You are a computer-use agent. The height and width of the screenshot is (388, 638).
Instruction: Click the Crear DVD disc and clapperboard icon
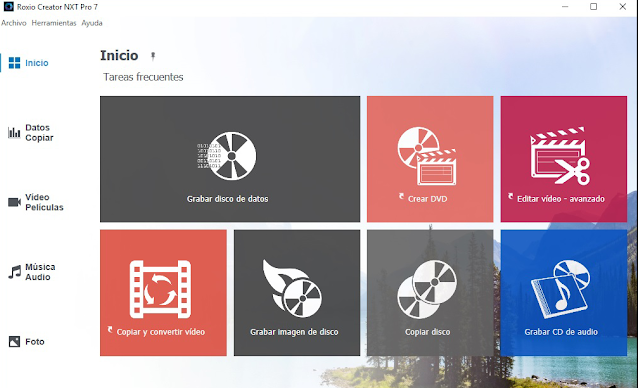point(427,156)
